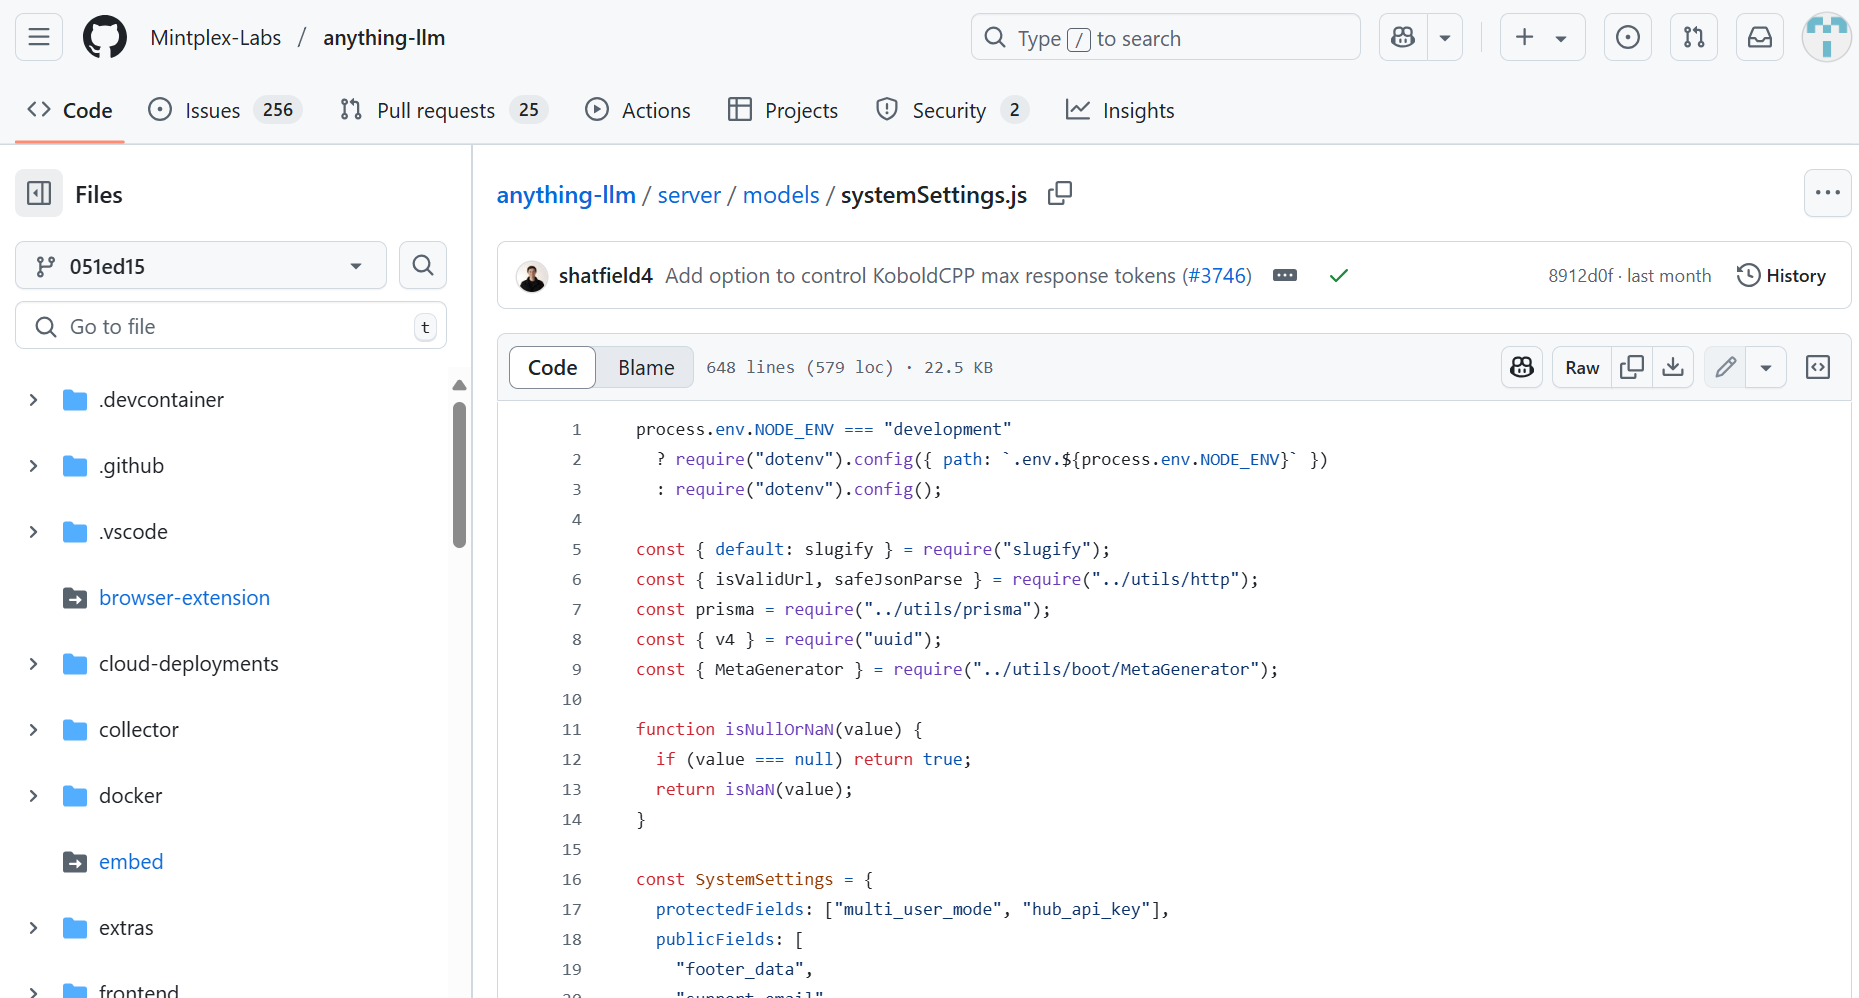Image resolution: width=1859 pixels, height=998 pixels.
Task: Open the browser-extension submodule link
Action: (184, 598)
